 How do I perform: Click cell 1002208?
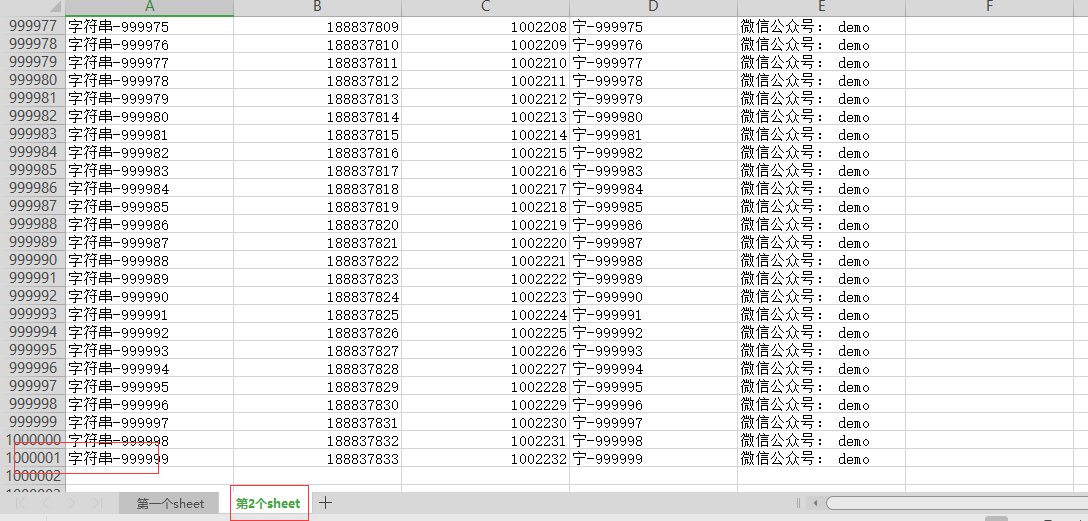point(485,27)
